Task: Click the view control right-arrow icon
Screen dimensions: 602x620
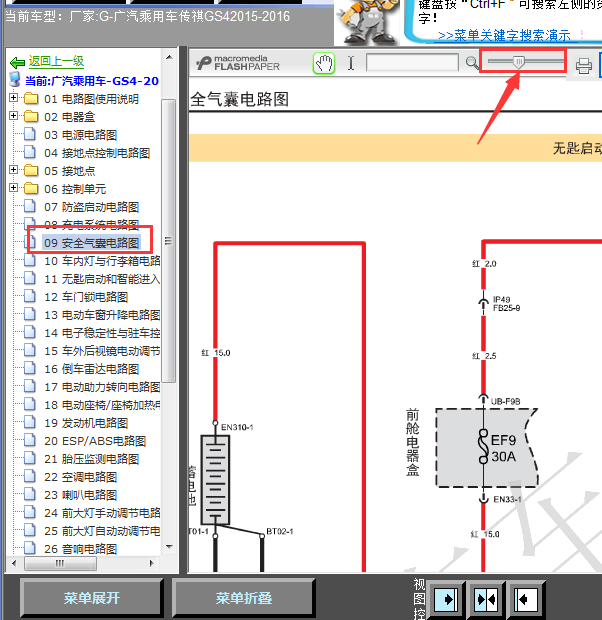Action: click(447, 599)
